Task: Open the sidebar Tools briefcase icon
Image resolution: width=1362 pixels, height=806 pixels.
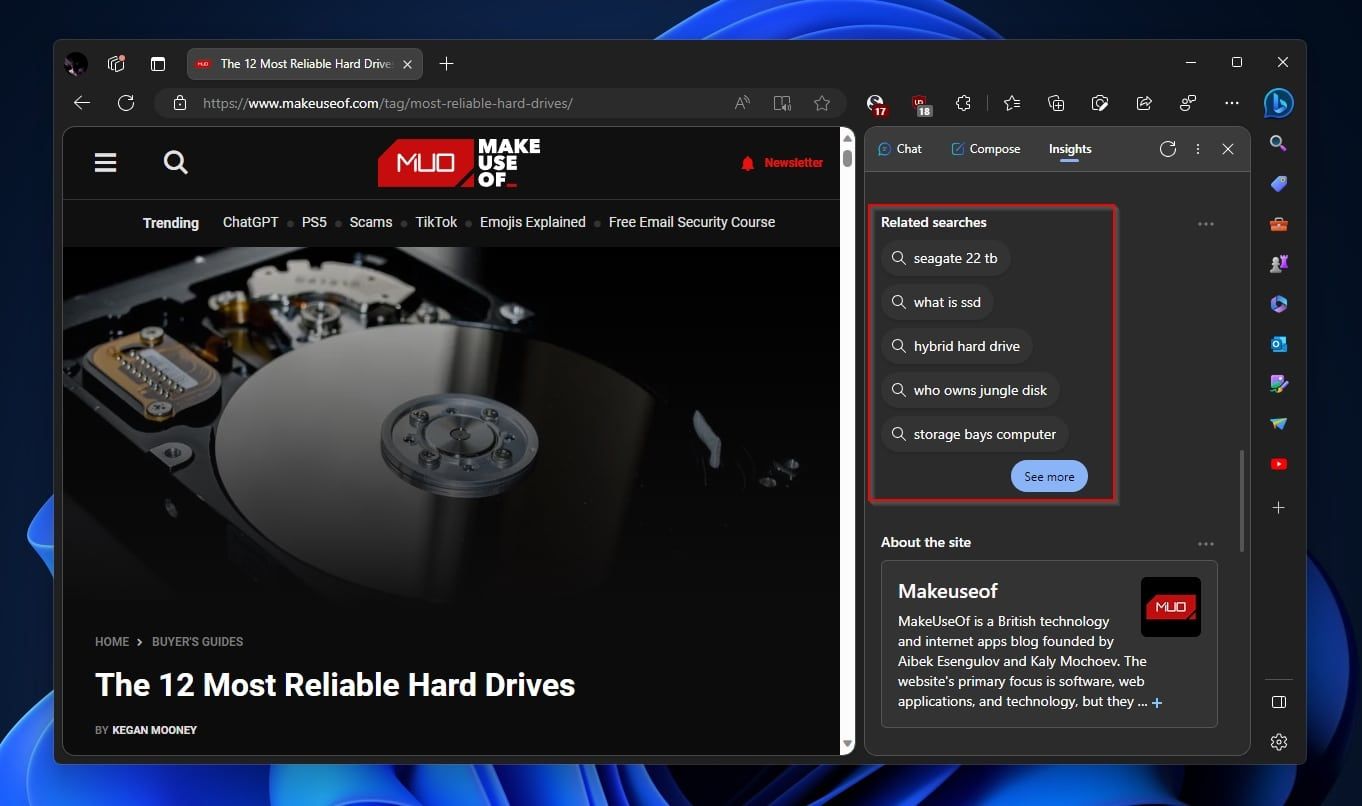Action: point(1278,224)
